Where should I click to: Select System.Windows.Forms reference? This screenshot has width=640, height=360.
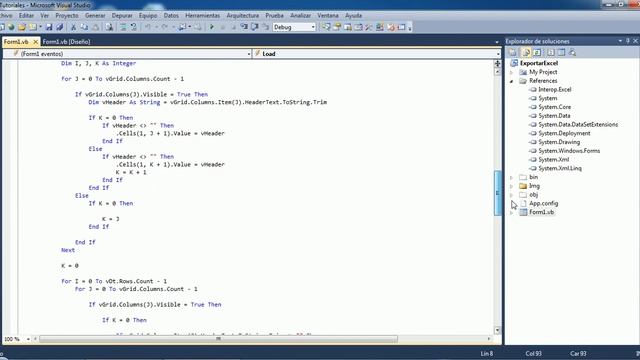569,151
